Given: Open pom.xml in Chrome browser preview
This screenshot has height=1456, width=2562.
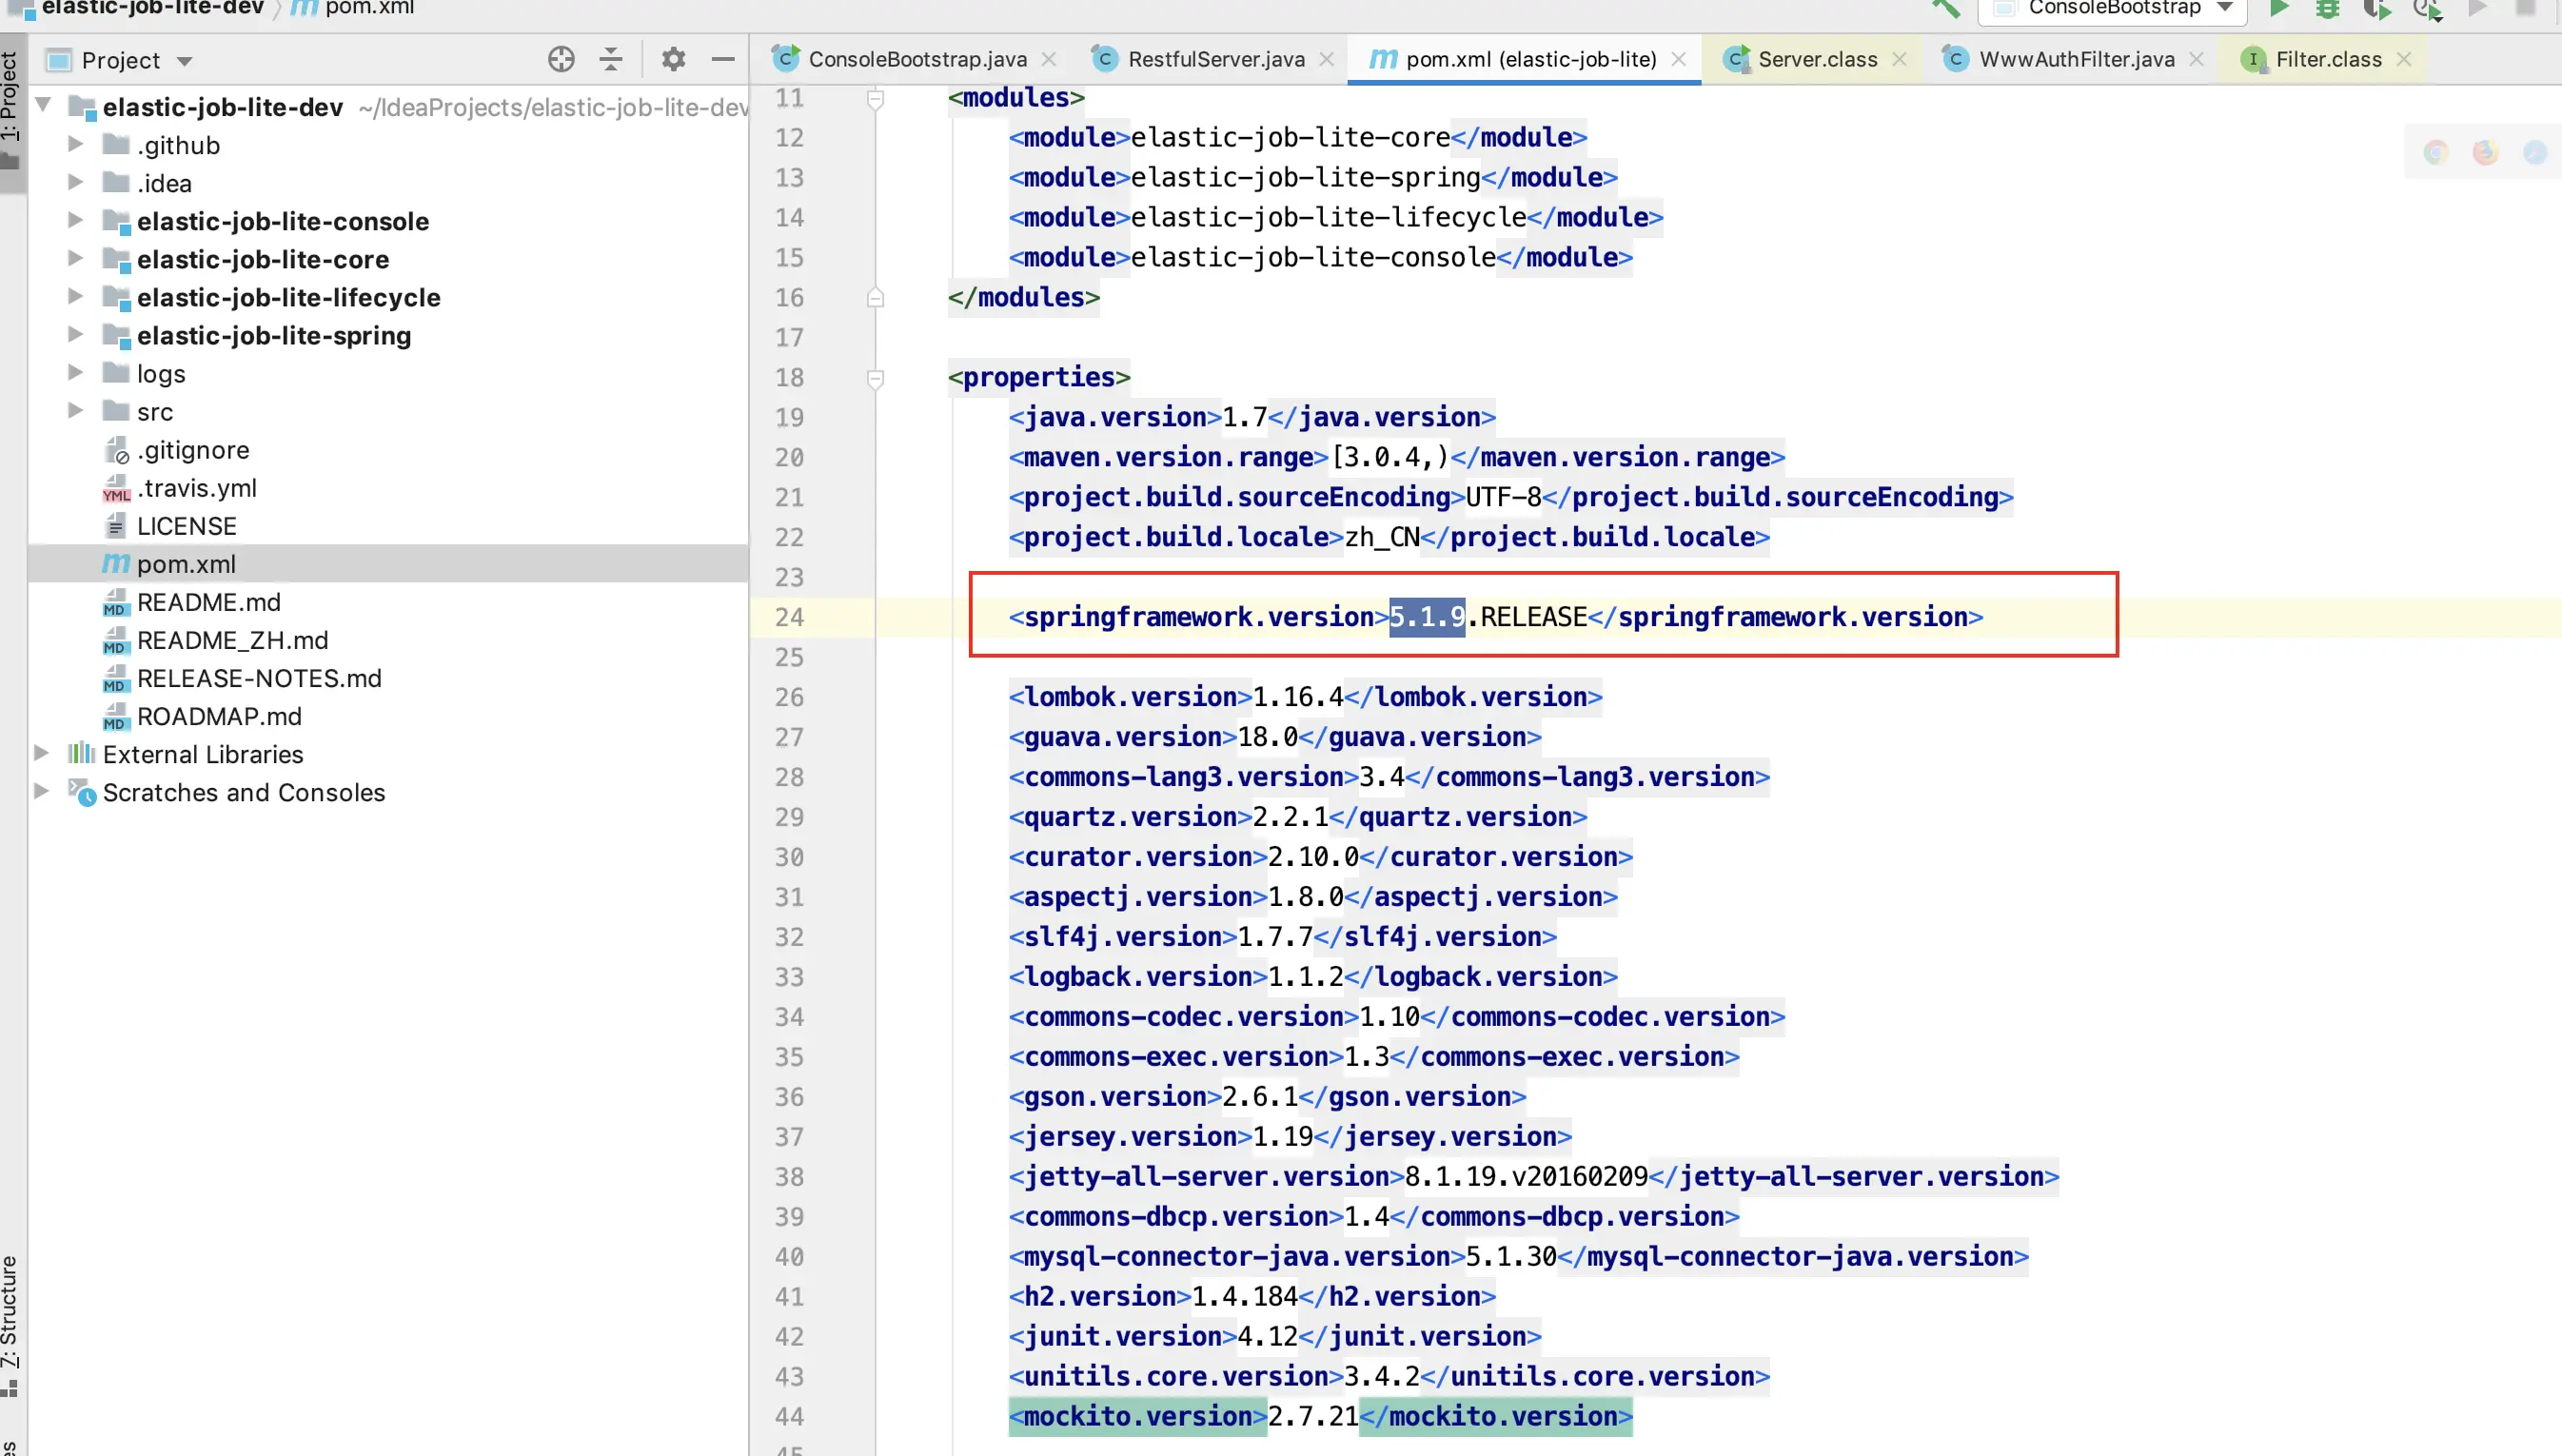Looking at the screenshot, I should [2436, 152].
